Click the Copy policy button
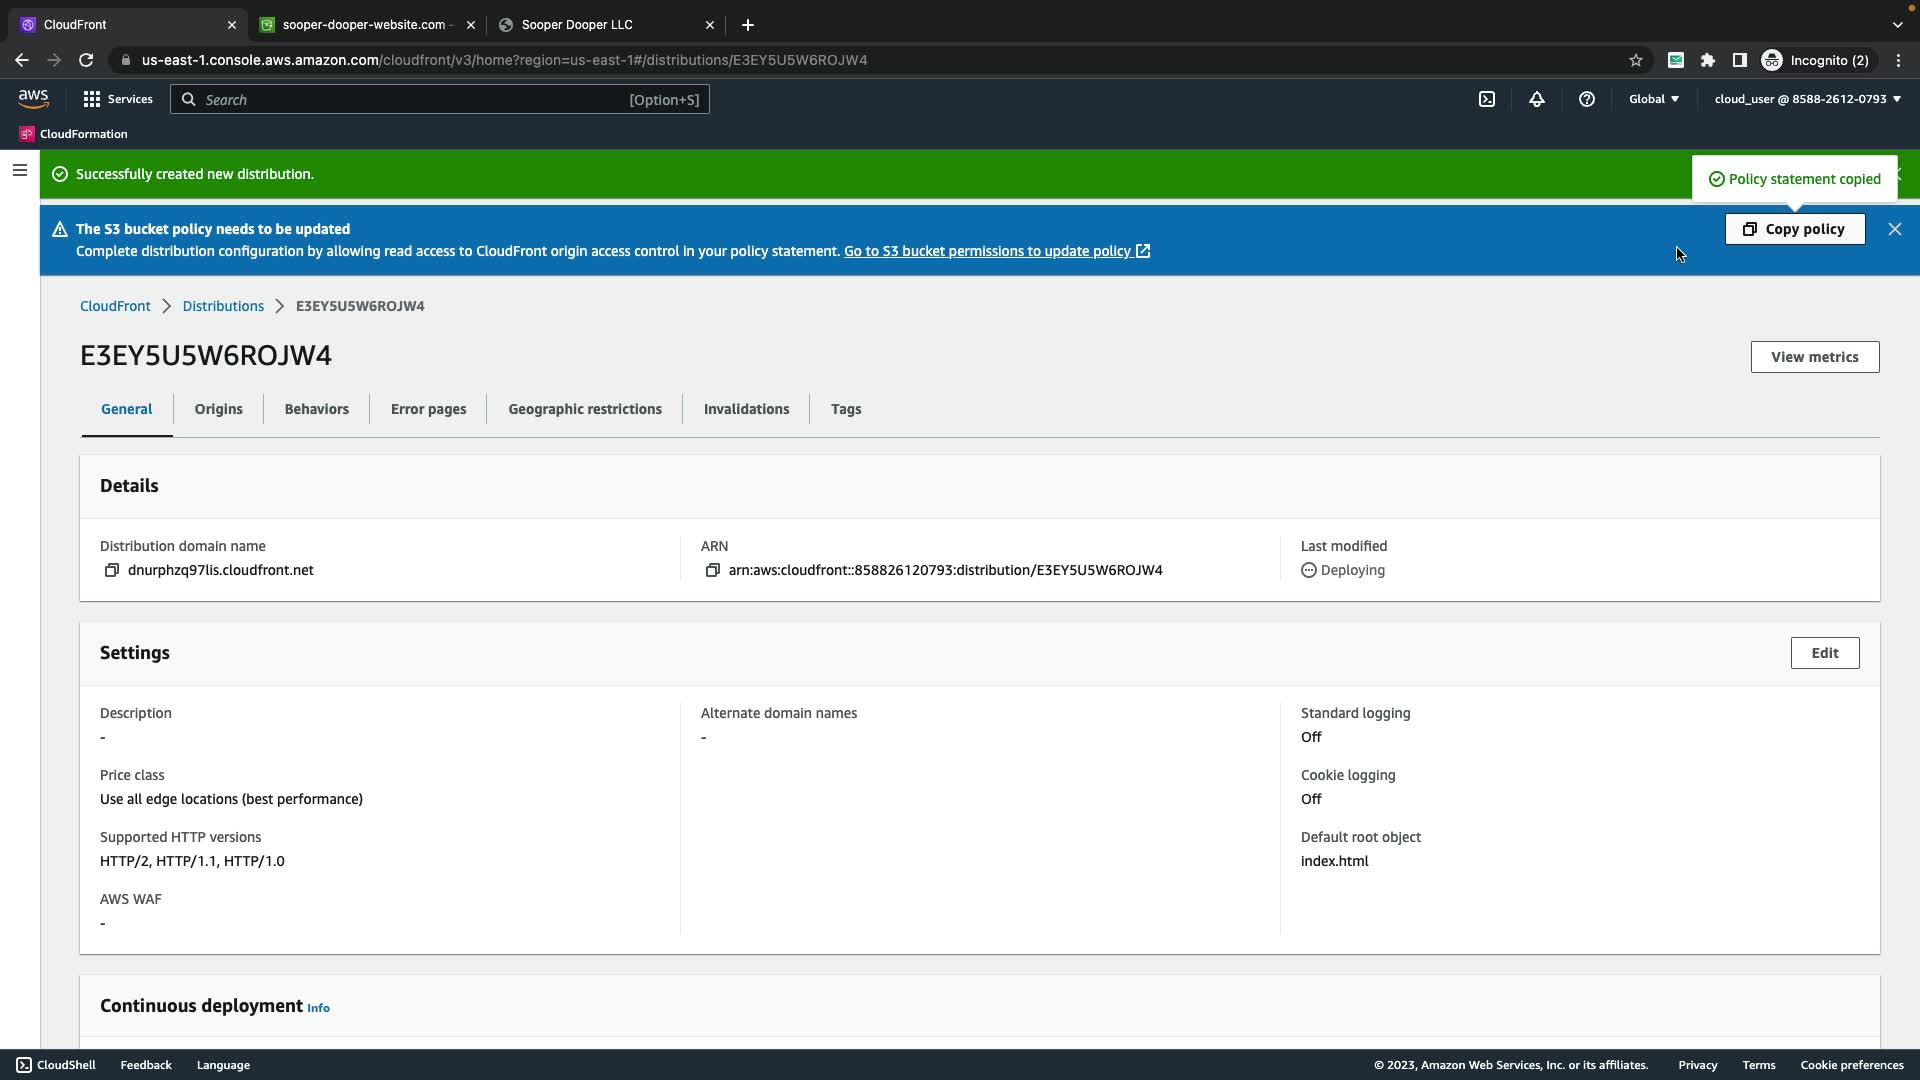 [x=1794, y=229]
